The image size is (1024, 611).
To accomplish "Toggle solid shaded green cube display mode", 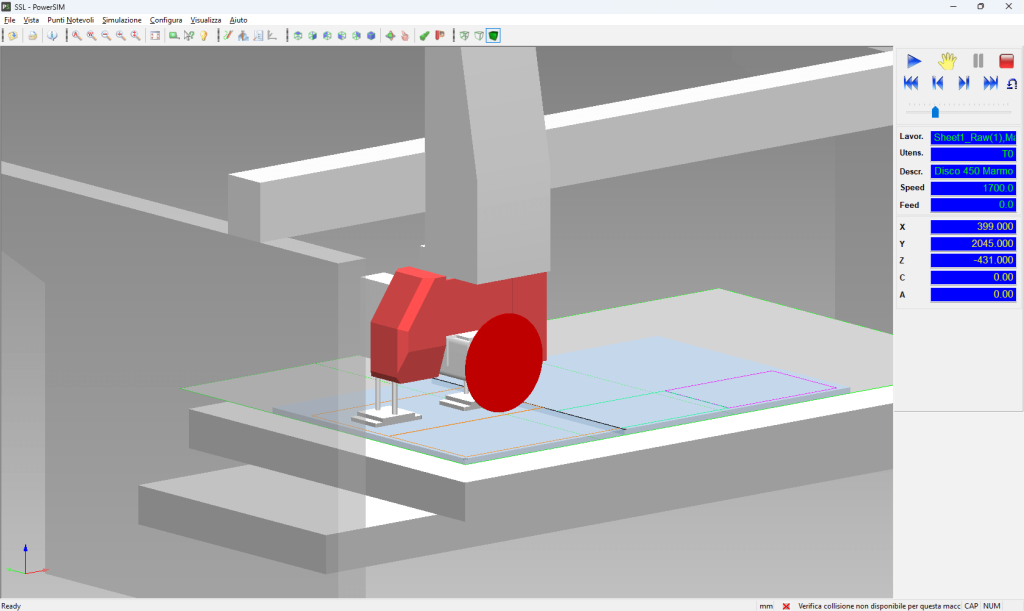I will pos(494,36).
